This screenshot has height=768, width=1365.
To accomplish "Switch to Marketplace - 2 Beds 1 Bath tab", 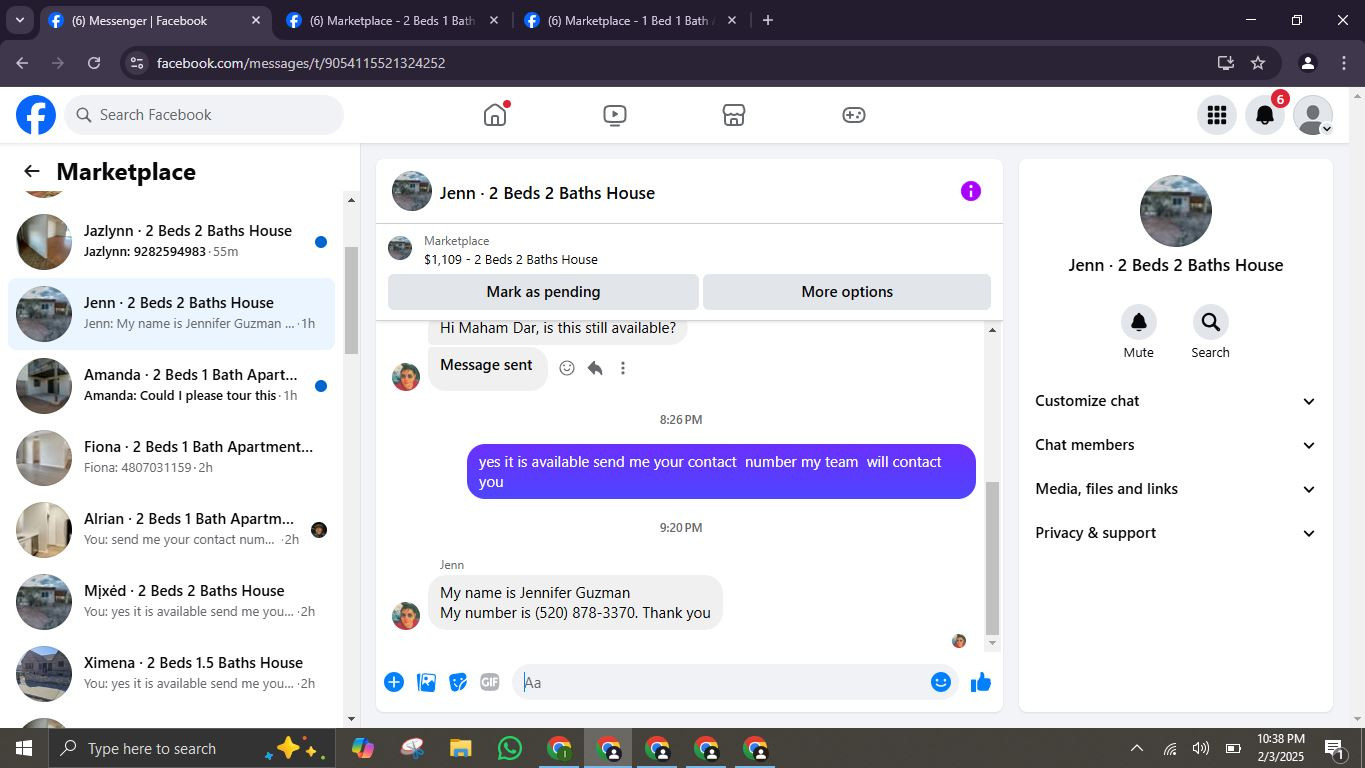I will click(391, 20).
